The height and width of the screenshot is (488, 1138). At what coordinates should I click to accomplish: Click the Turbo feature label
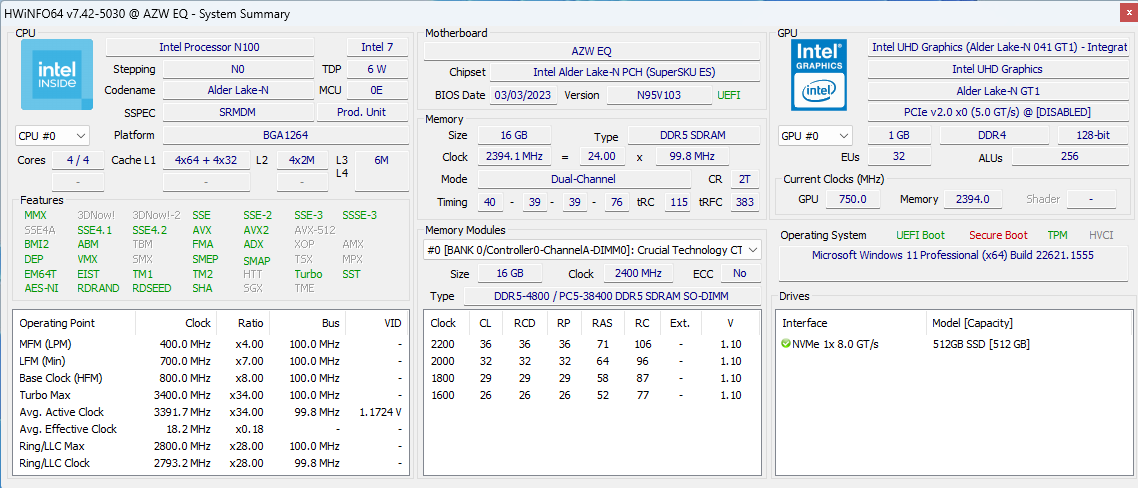click(308, 274)
